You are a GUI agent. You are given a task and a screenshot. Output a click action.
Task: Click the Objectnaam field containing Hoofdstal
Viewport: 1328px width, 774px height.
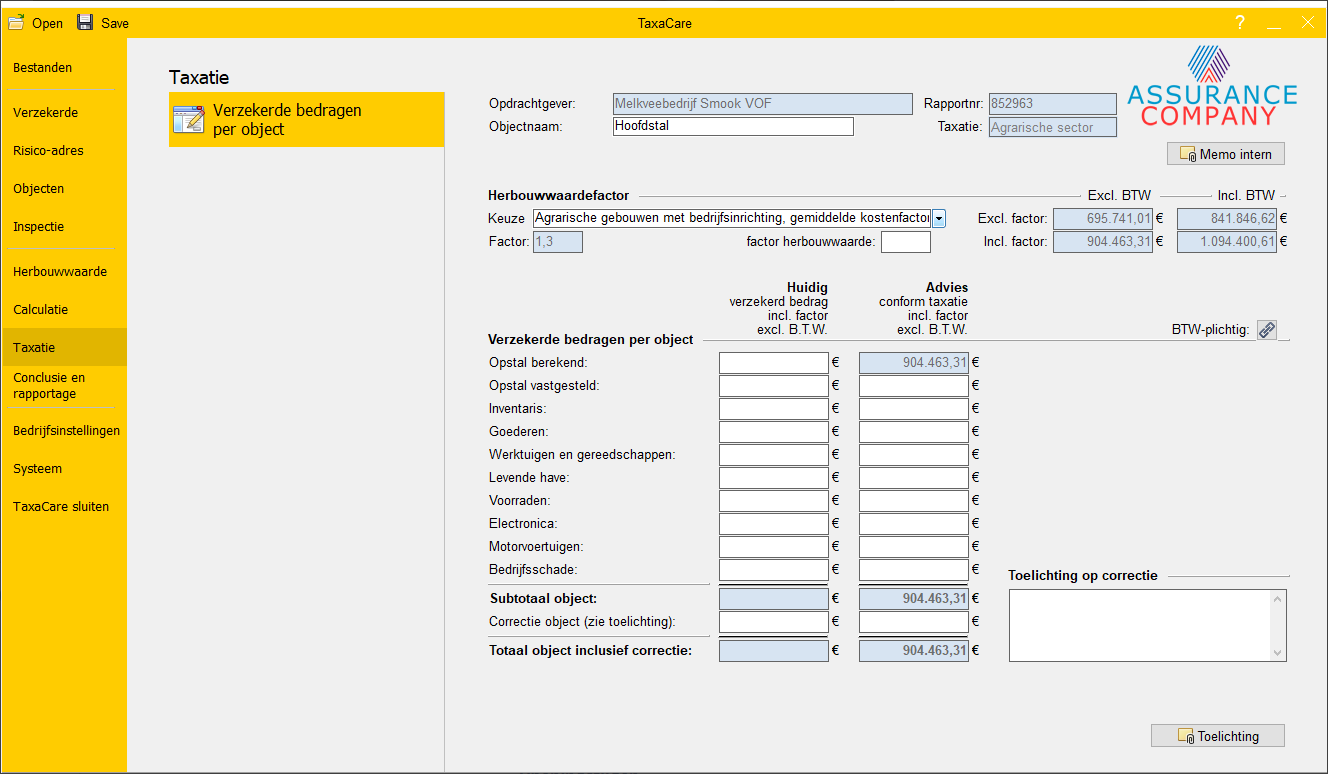click(x=732, y=127)
